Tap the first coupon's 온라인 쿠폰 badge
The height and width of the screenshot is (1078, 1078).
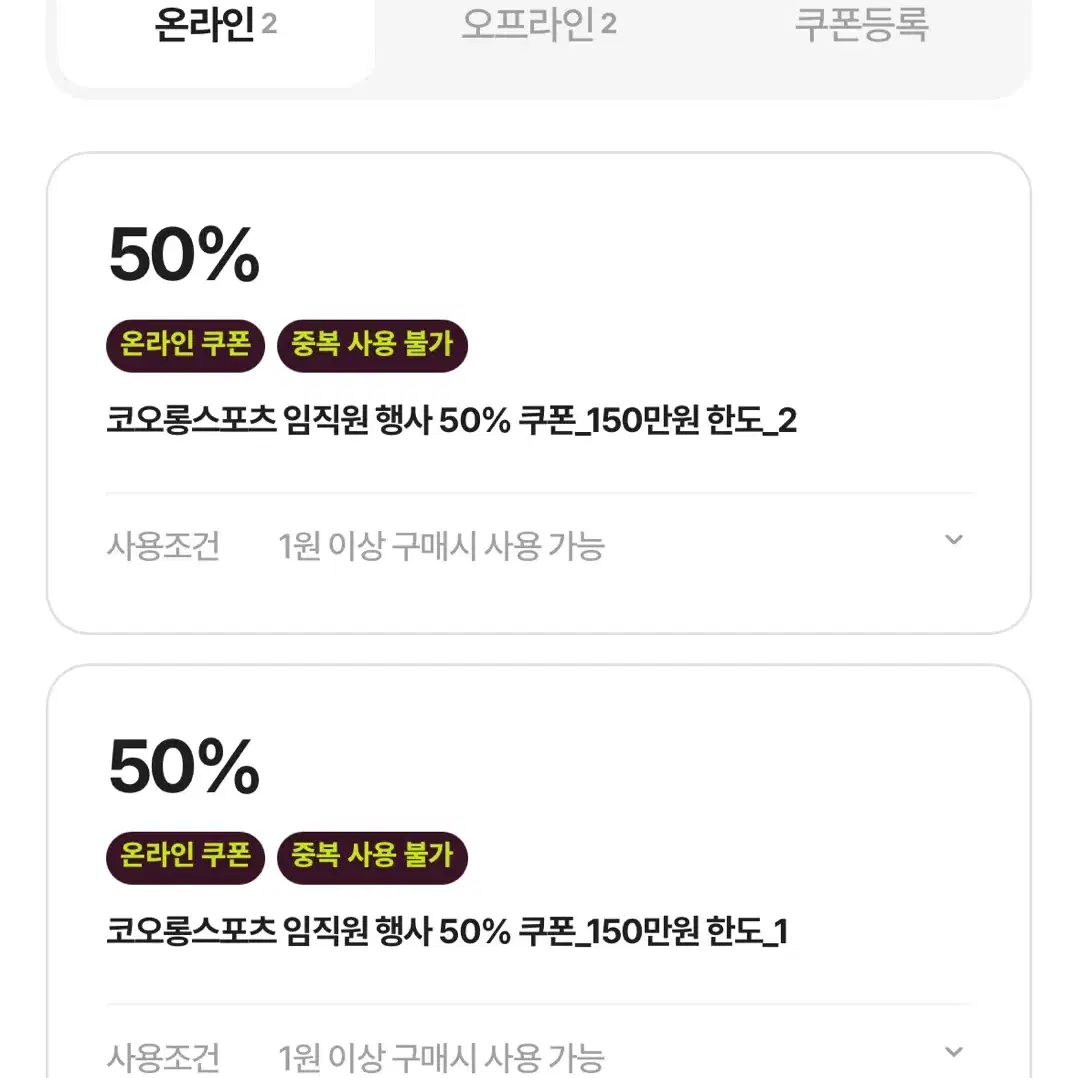point(186,346)
